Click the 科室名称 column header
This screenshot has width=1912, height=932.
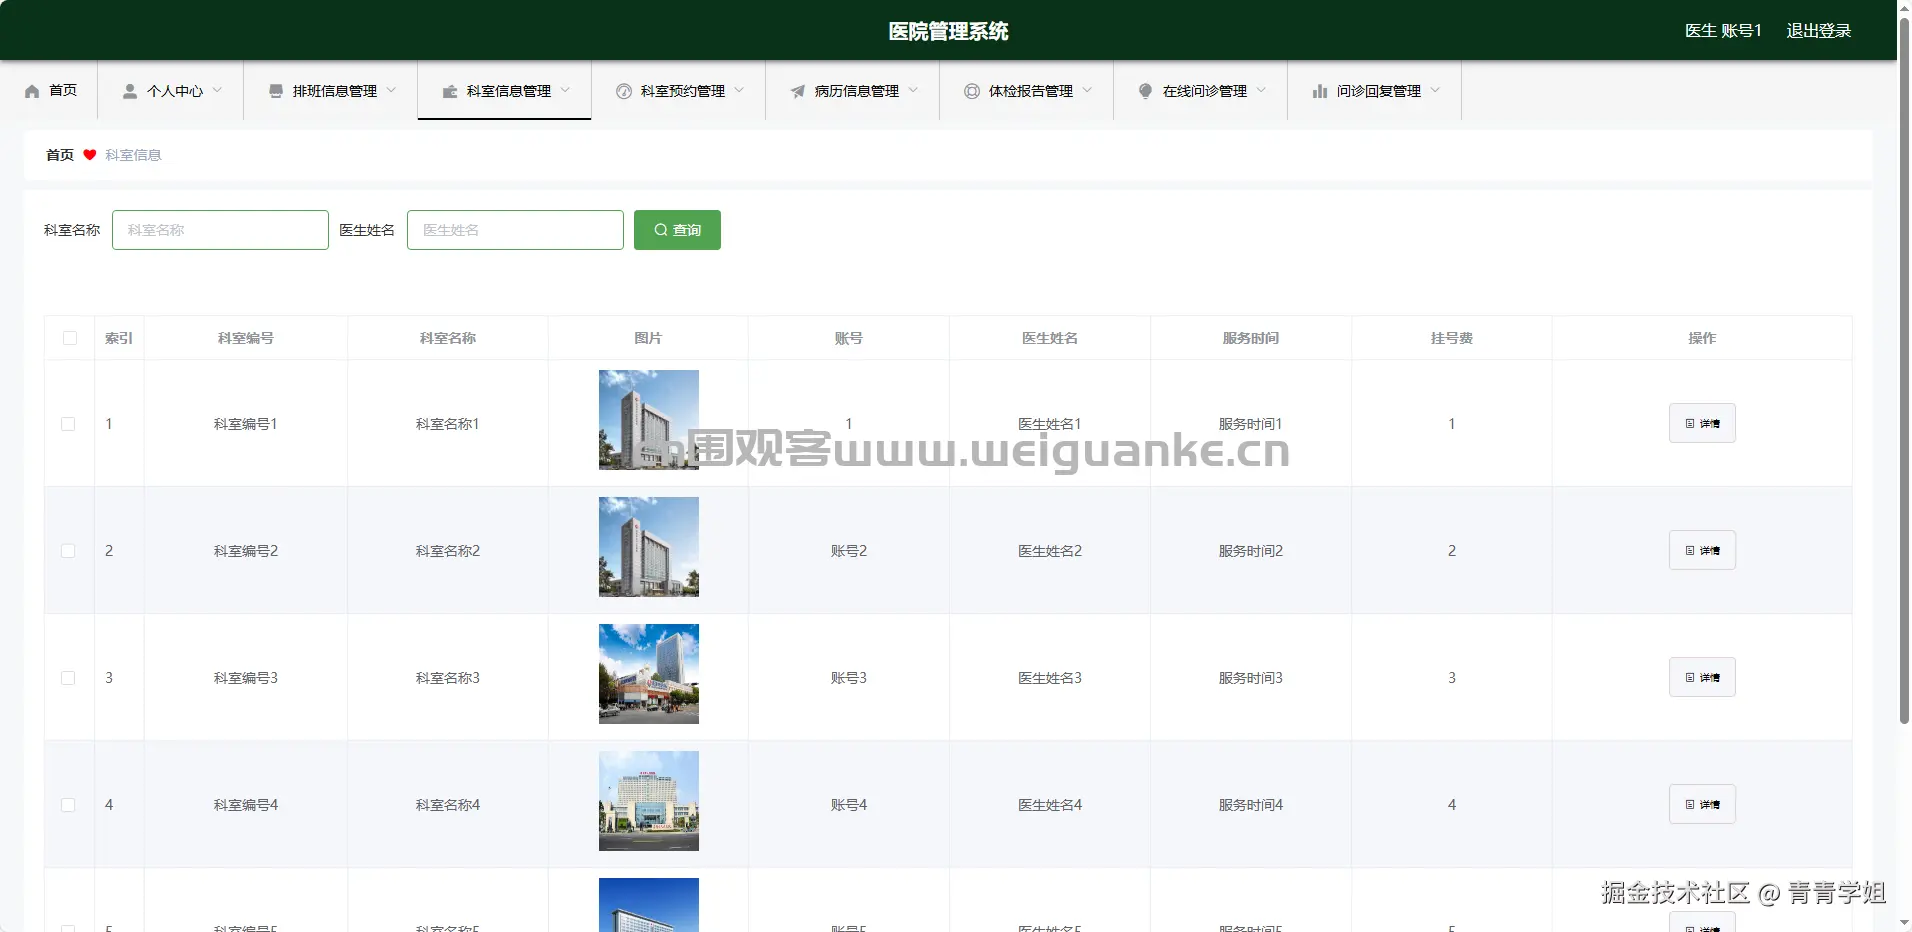(x=448, y=338)
